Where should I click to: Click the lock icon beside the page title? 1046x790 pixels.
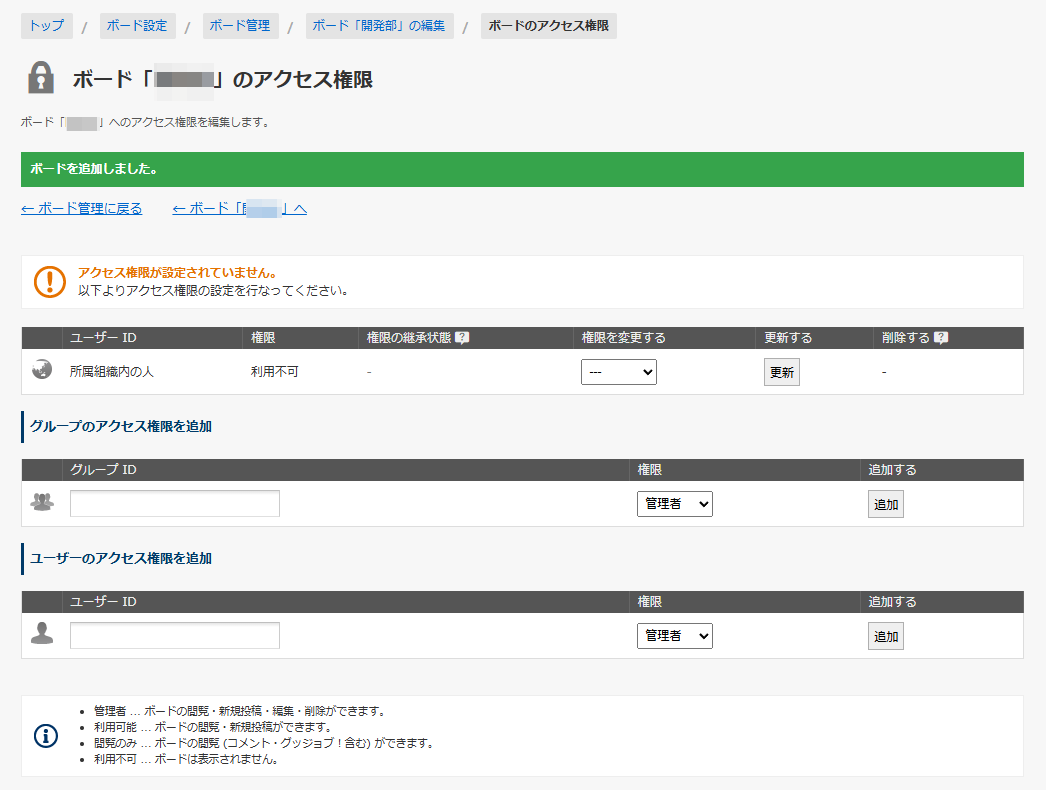pyautogui.click(x=41, y=77)
